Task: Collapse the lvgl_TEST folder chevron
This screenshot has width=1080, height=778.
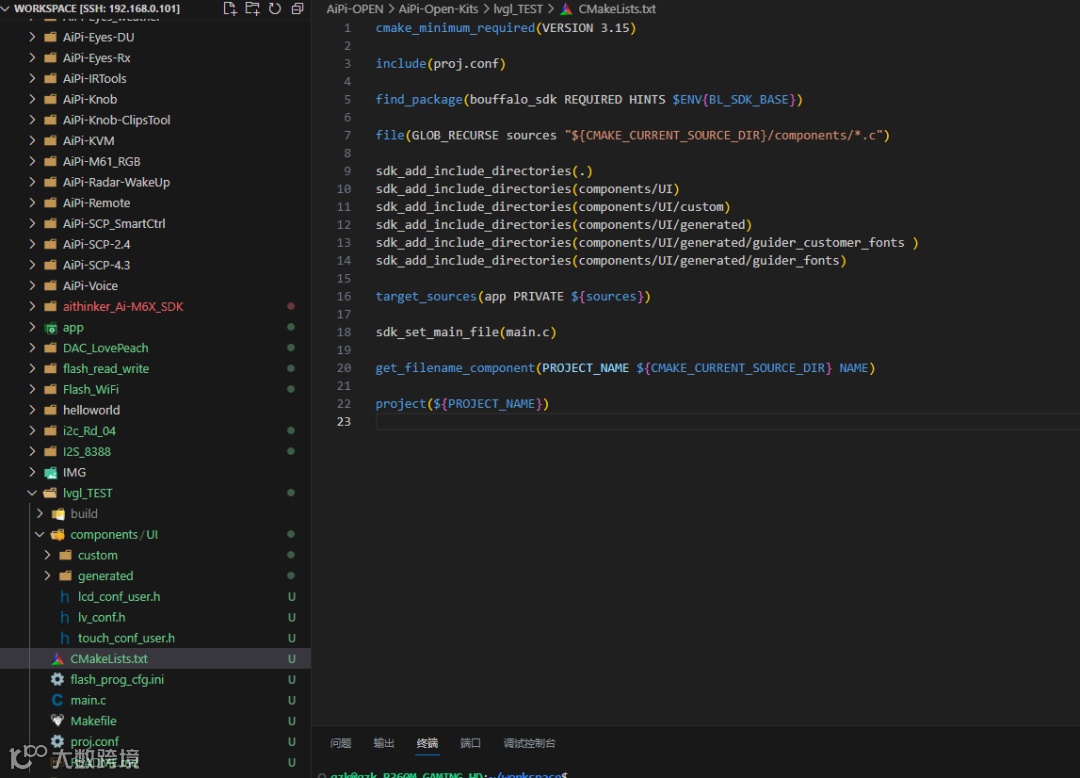Action: 32,493
